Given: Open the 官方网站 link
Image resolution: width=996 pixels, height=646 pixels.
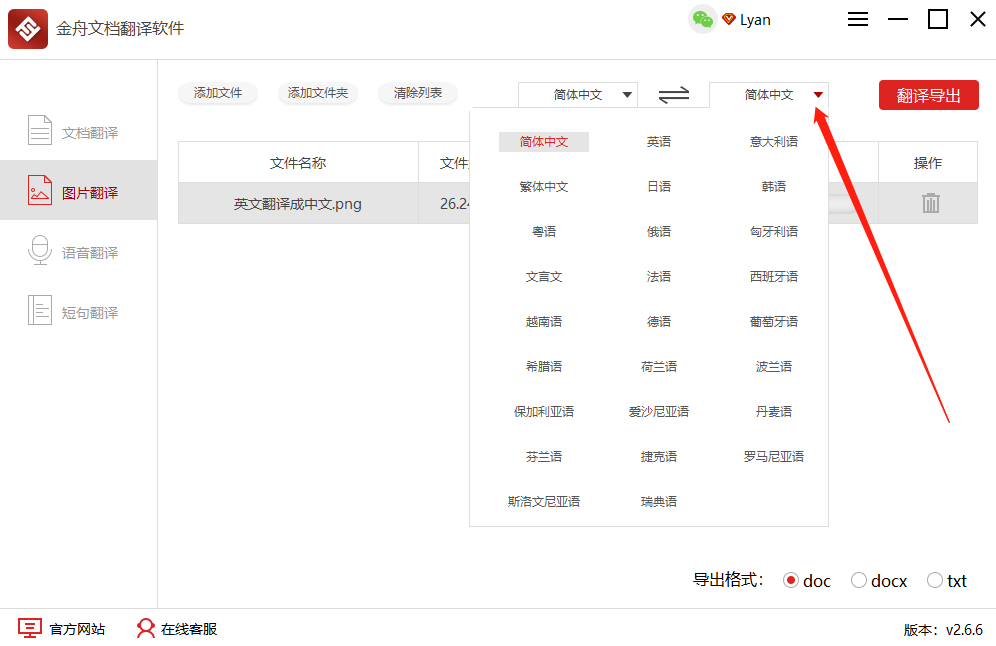Looking at the screenshot, I should [77, 629].
